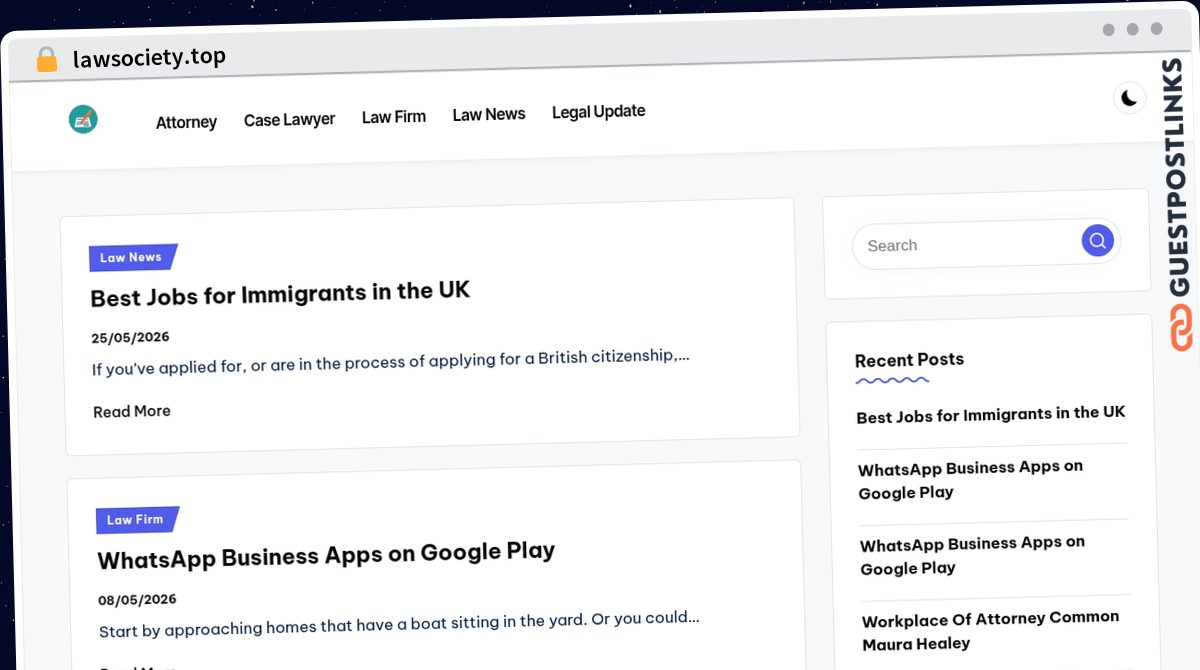The height and width of the screenshot is (670, 1200).
Task: Open the Legal Update menu item
Action: [x=598, y=112]
